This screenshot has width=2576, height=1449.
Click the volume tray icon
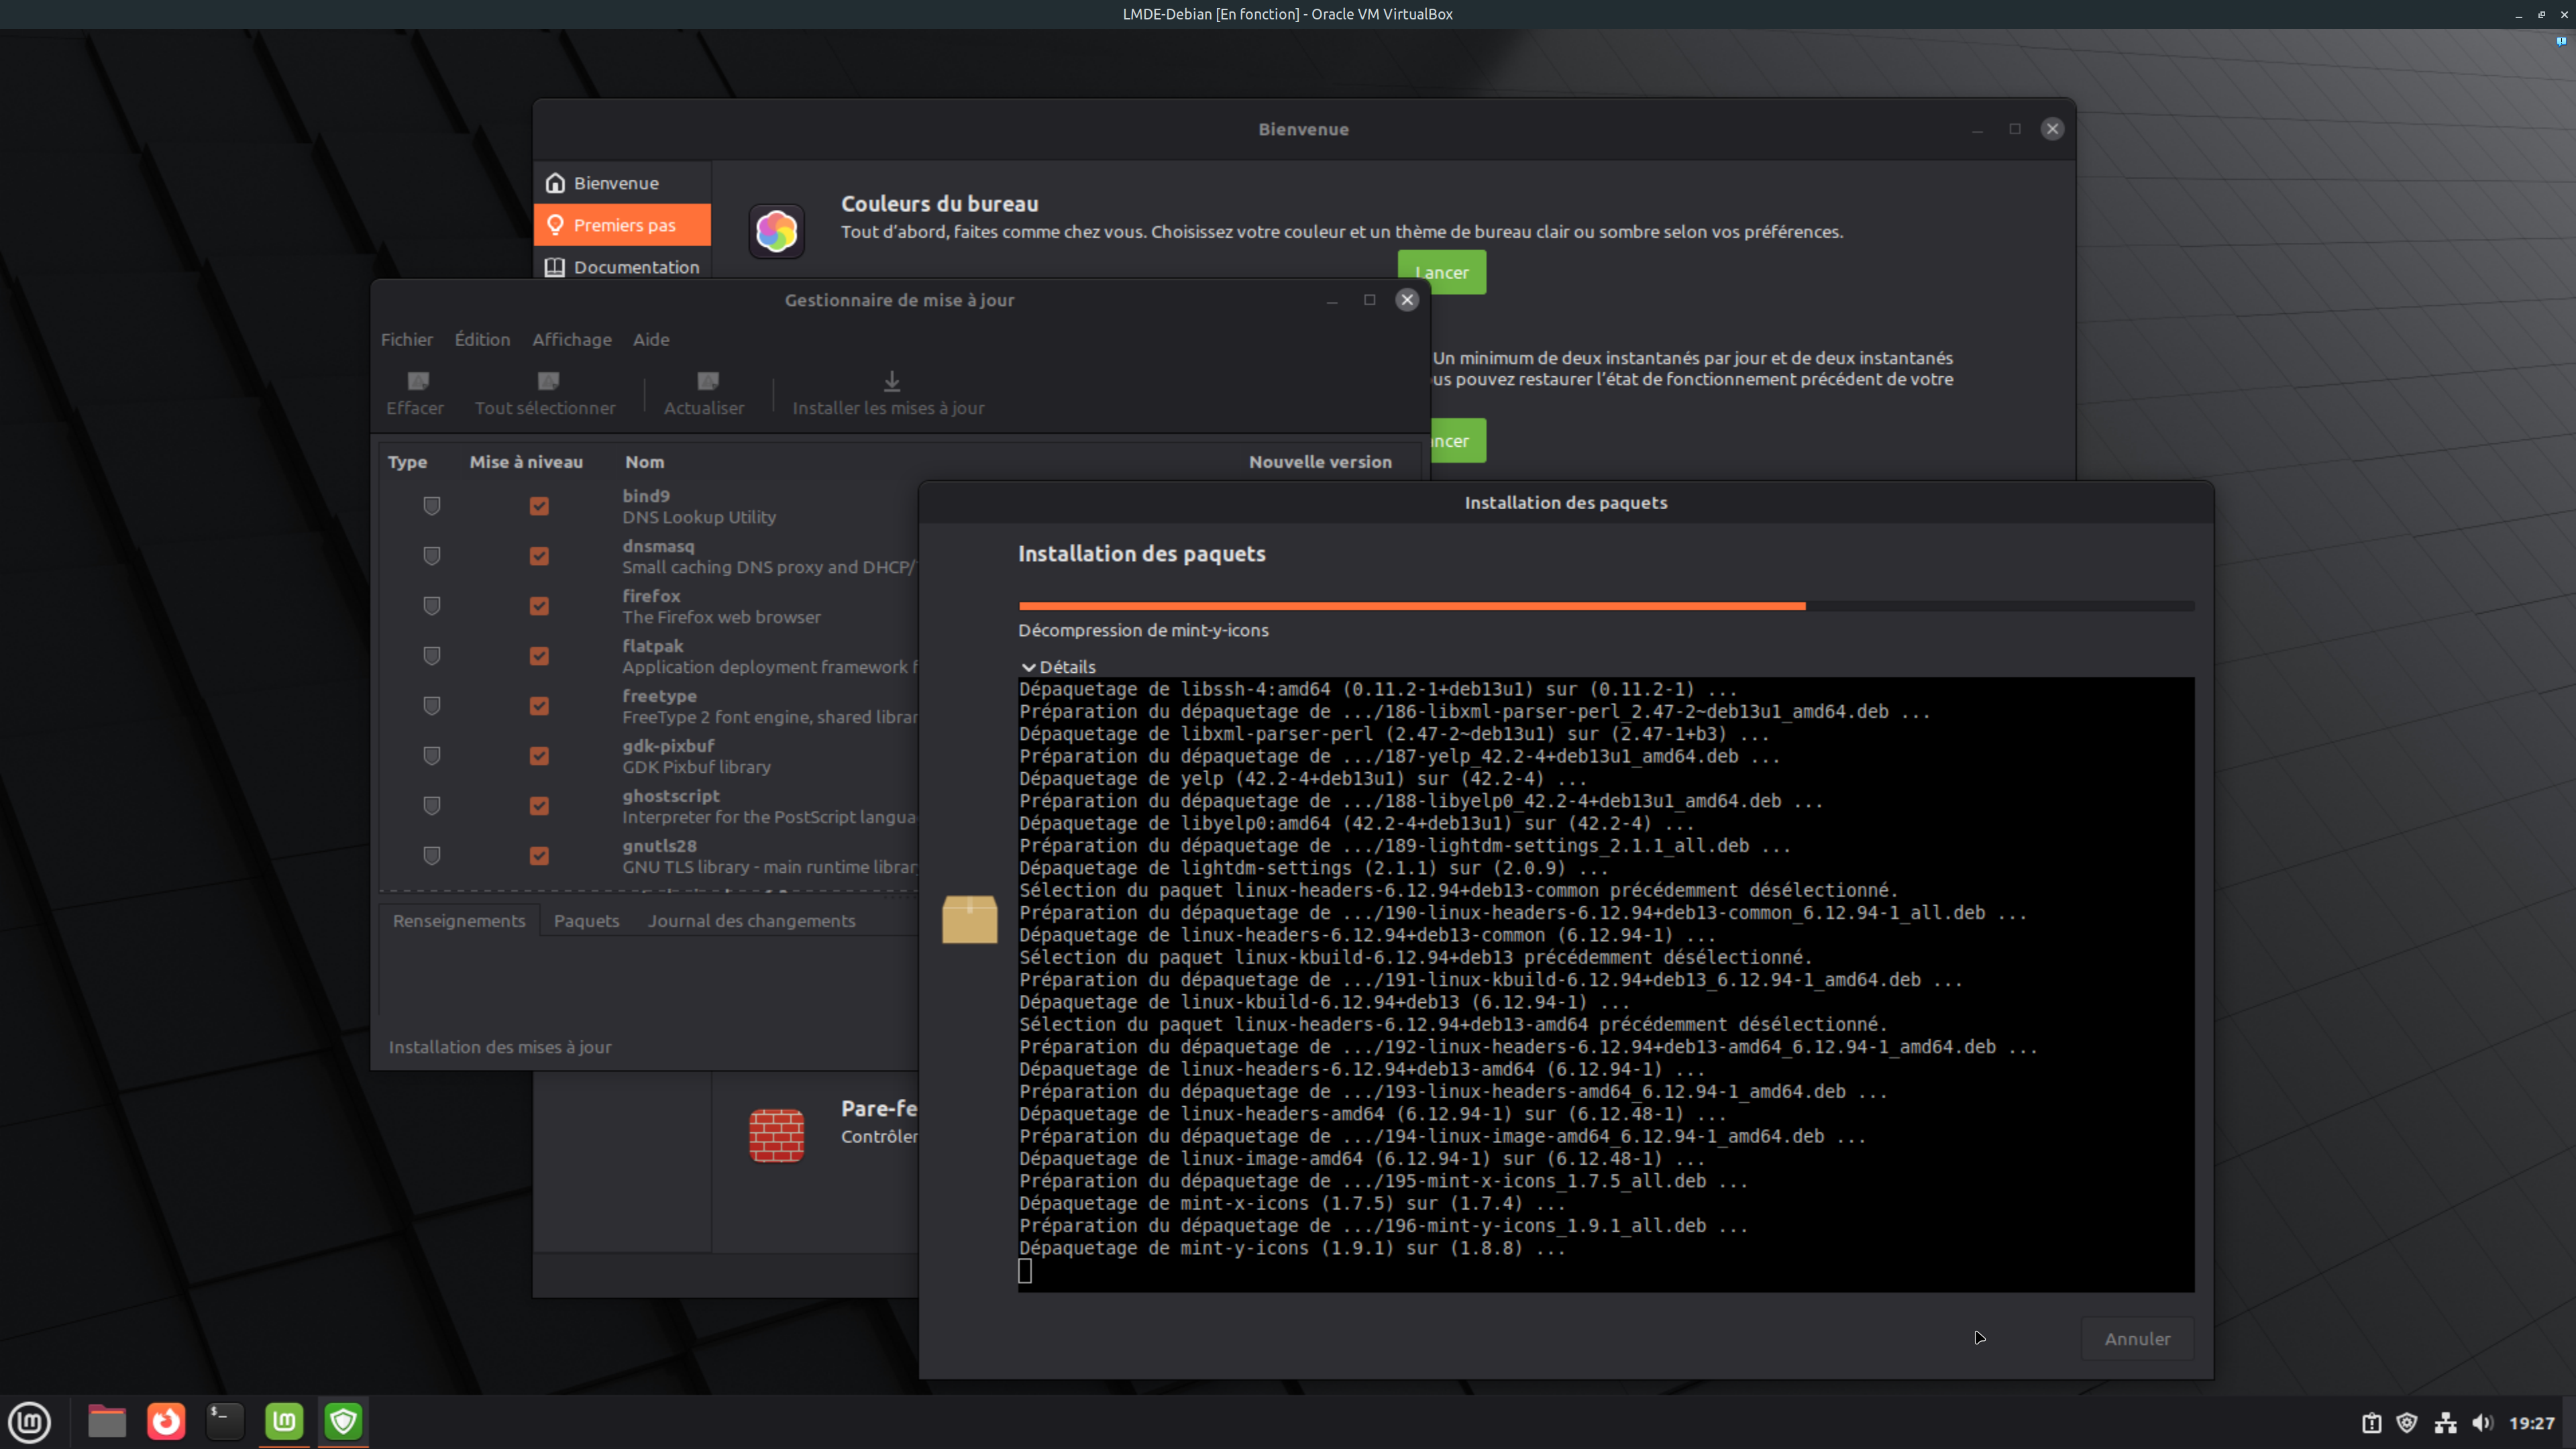click(2483, 1422)
